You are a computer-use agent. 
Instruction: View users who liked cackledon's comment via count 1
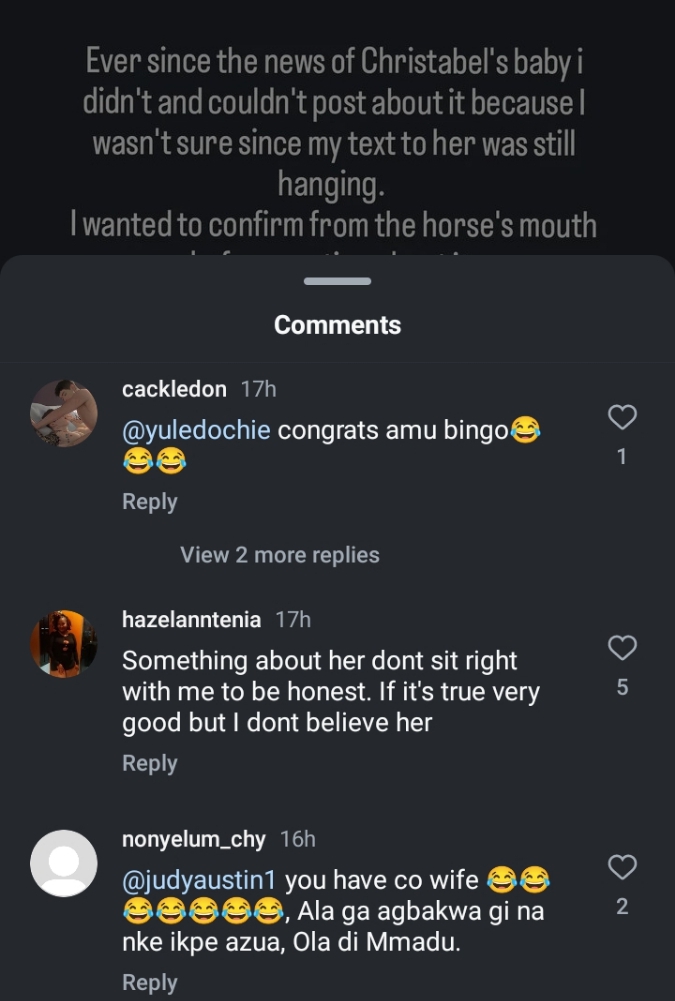622,455
